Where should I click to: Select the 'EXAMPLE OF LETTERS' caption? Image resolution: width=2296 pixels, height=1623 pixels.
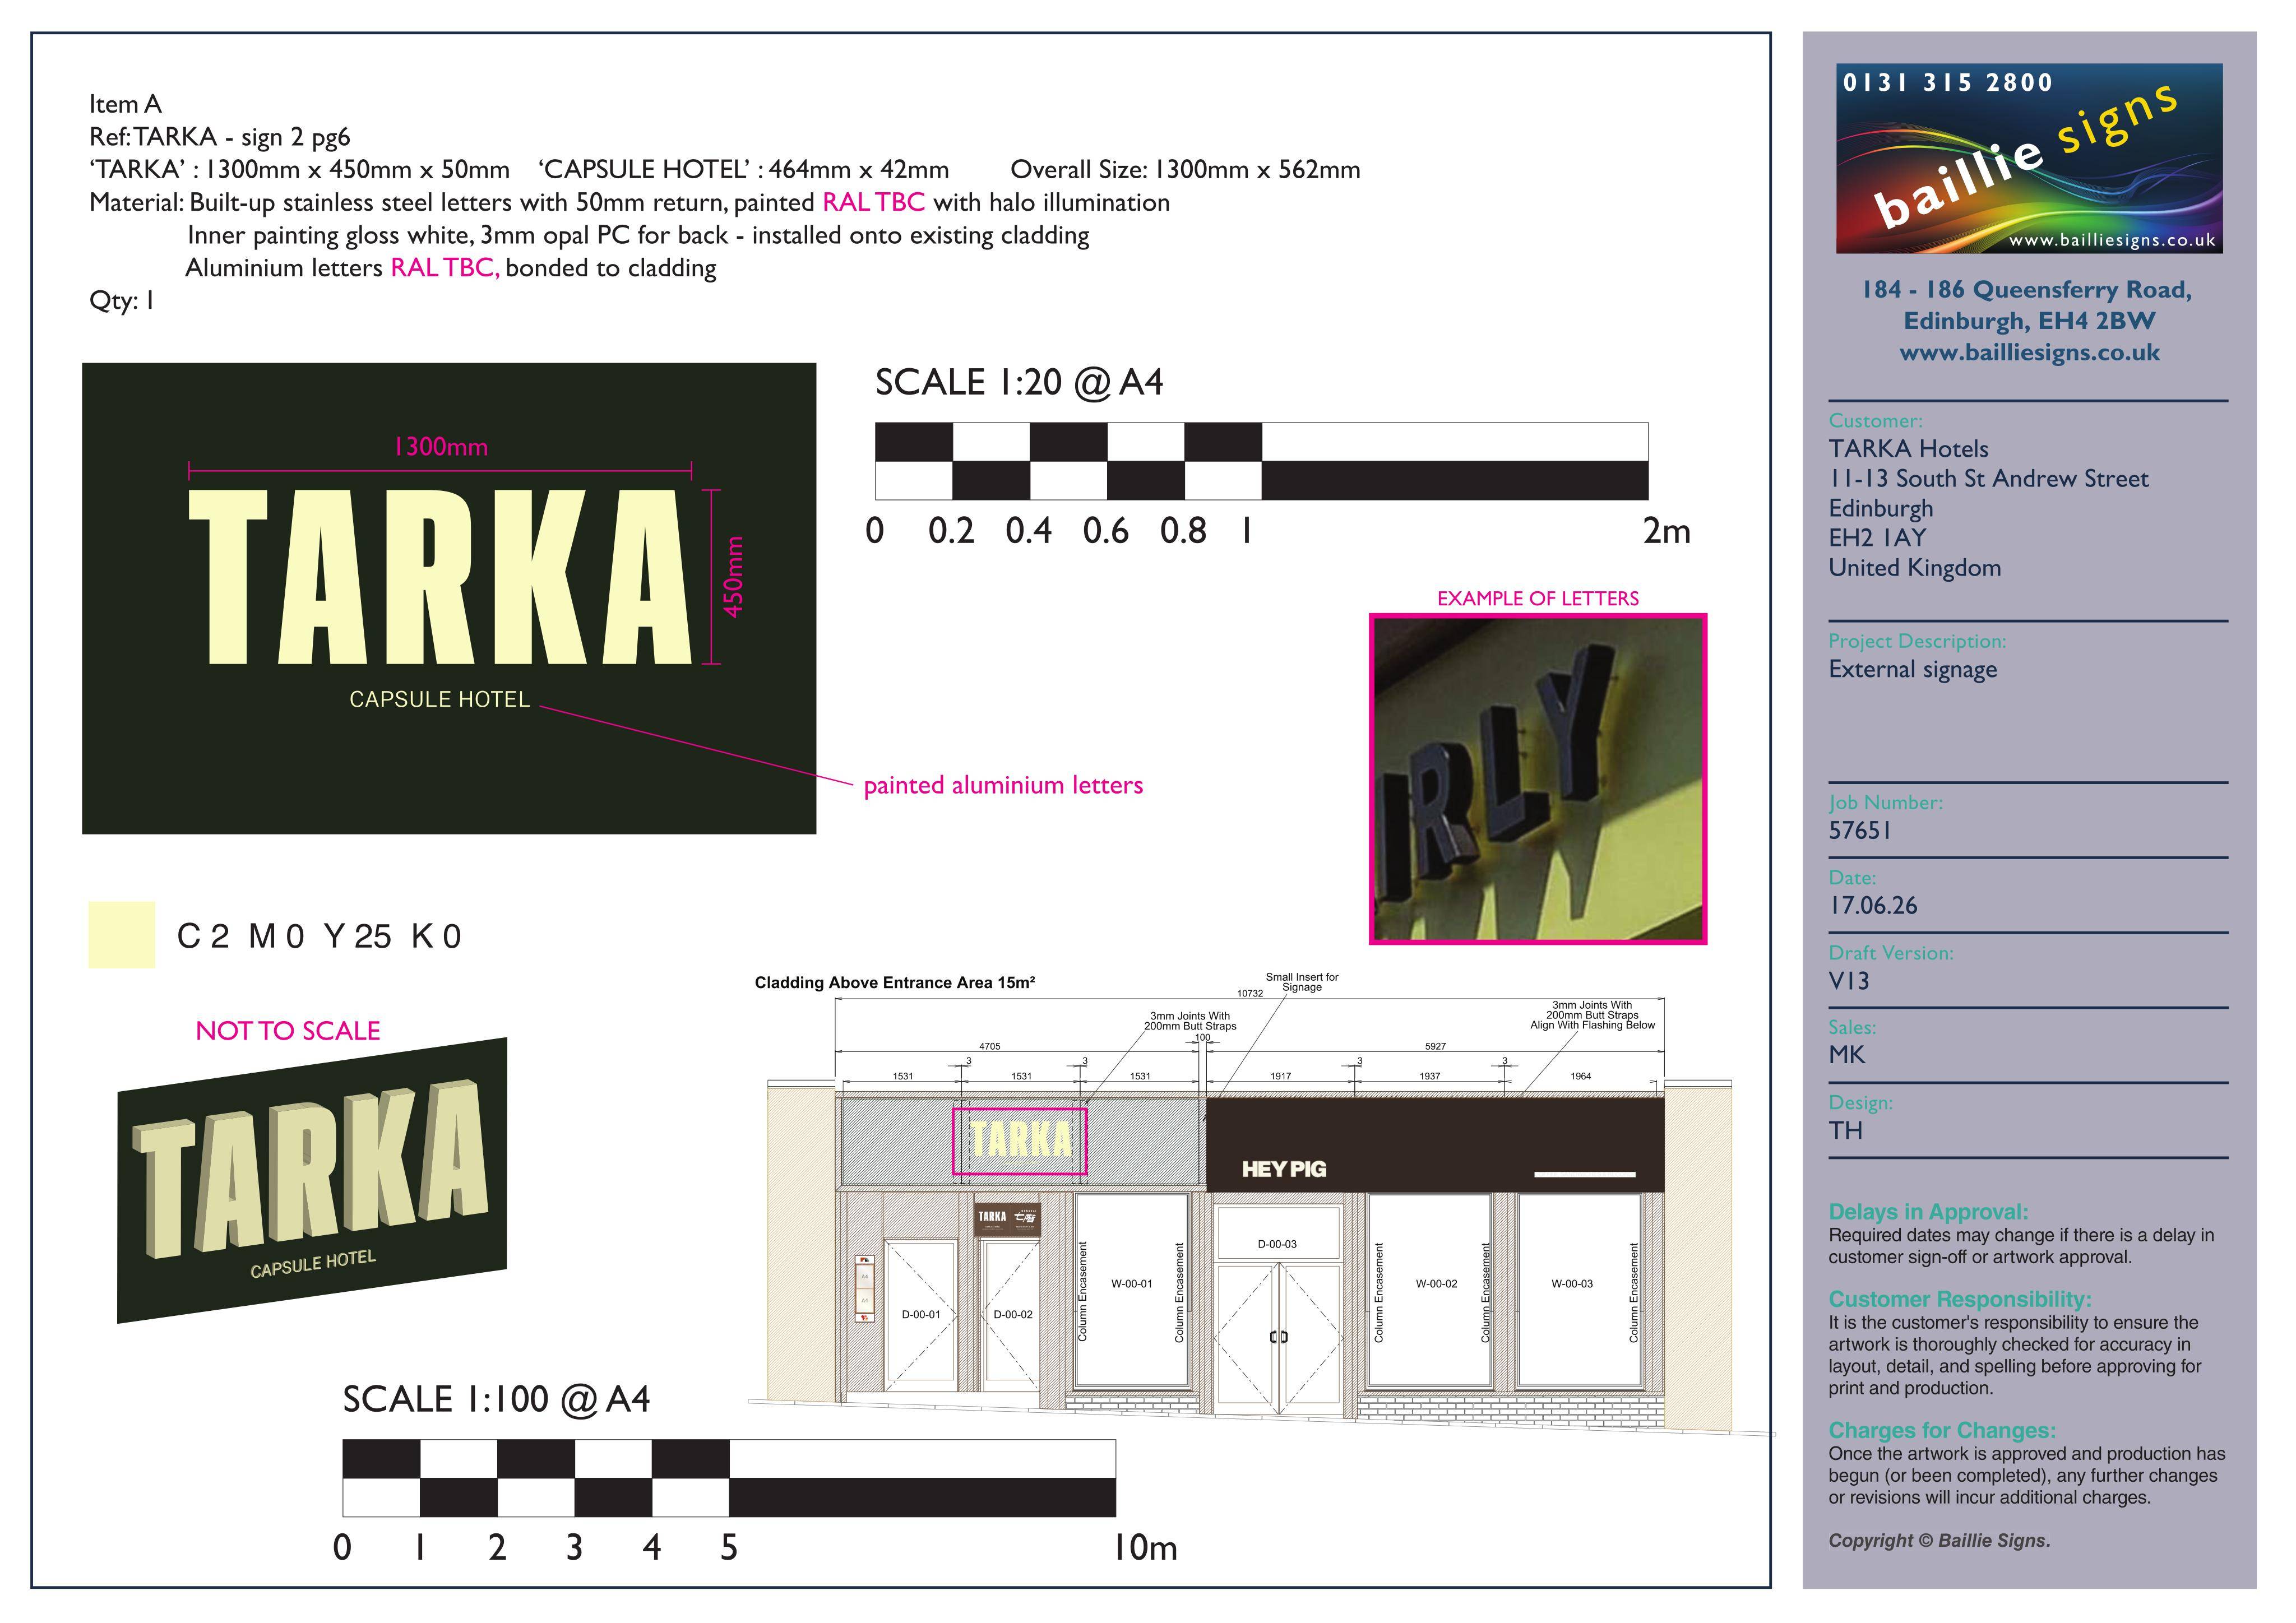coord(1538,598)
